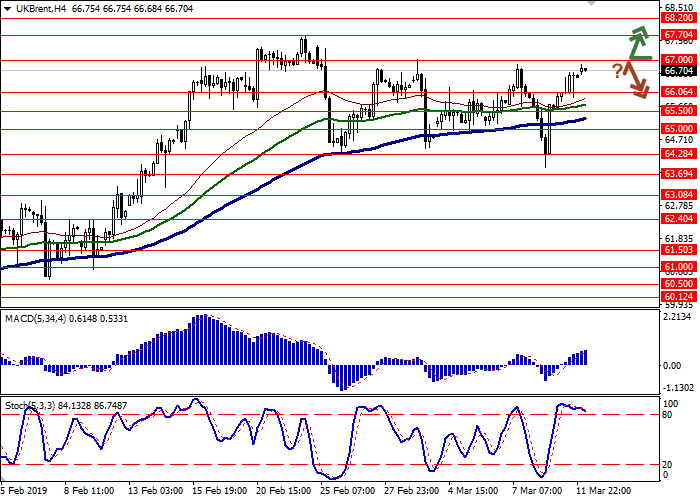Image resolution: width=700 pixels, height=500 pixels.
Task: Click the 25 Feb 07:00 date label
Action: click(347, 492)
